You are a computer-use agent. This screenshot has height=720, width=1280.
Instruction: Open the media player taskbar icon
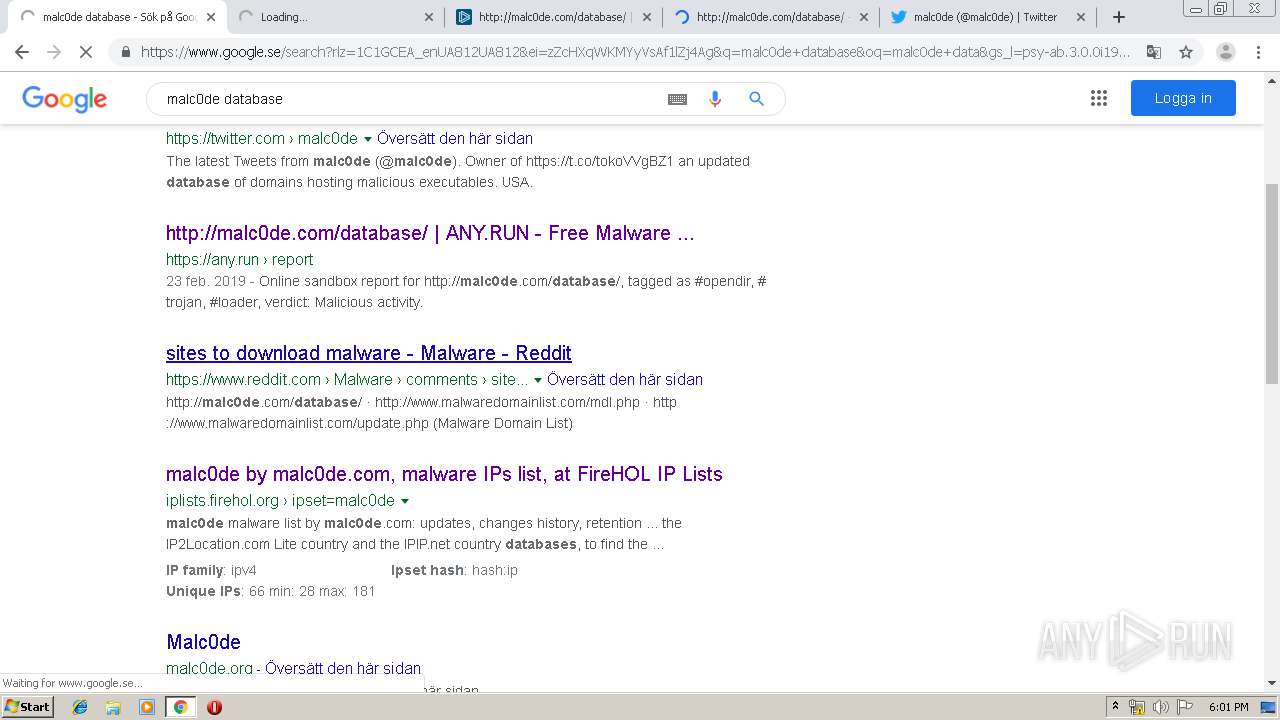pos(147,707)
